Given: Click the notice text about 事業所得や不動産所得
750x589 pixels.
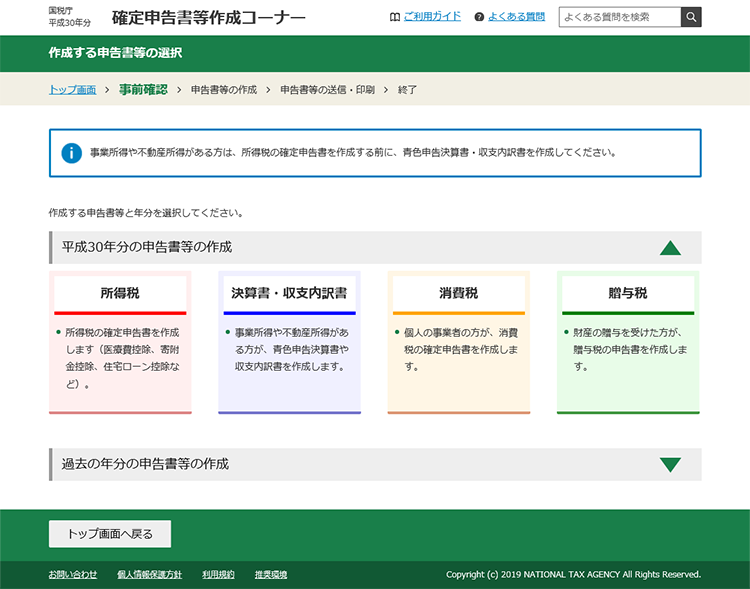Looking at the screenshot, I should pyautogui.click(x=353, y=153).
